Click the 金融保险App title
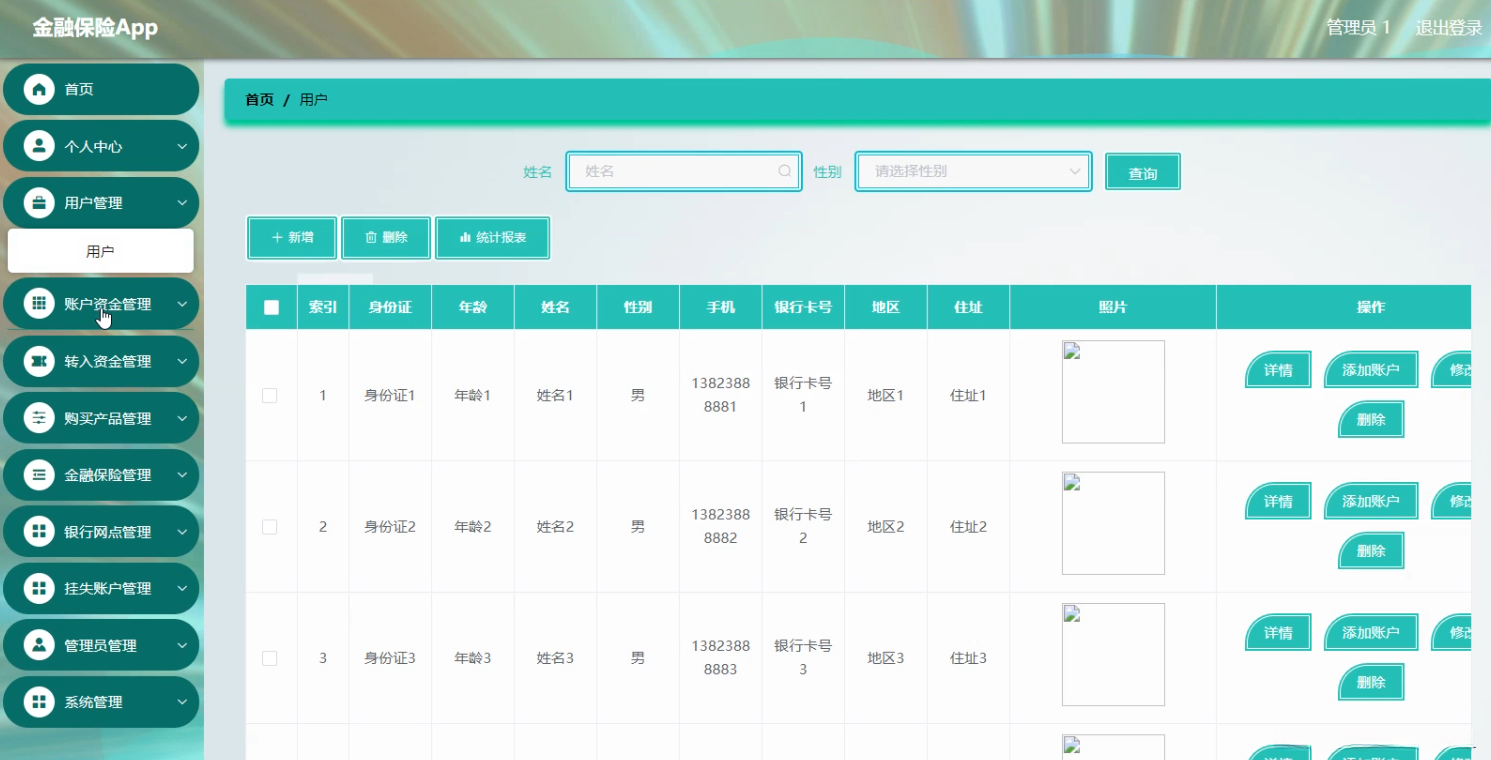Viewport: 1491px width, 760px height. (x=95, y=28)
